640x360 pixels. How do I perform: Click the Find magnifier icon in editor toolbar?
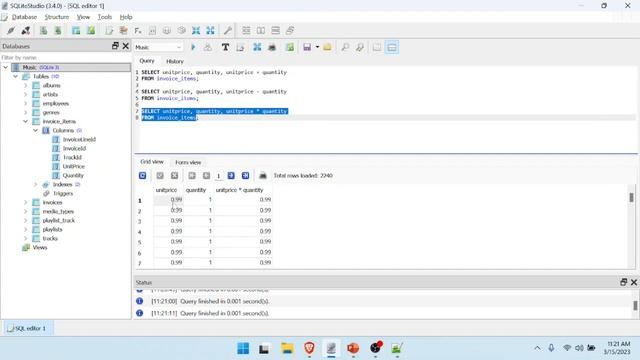pos(345,47)
